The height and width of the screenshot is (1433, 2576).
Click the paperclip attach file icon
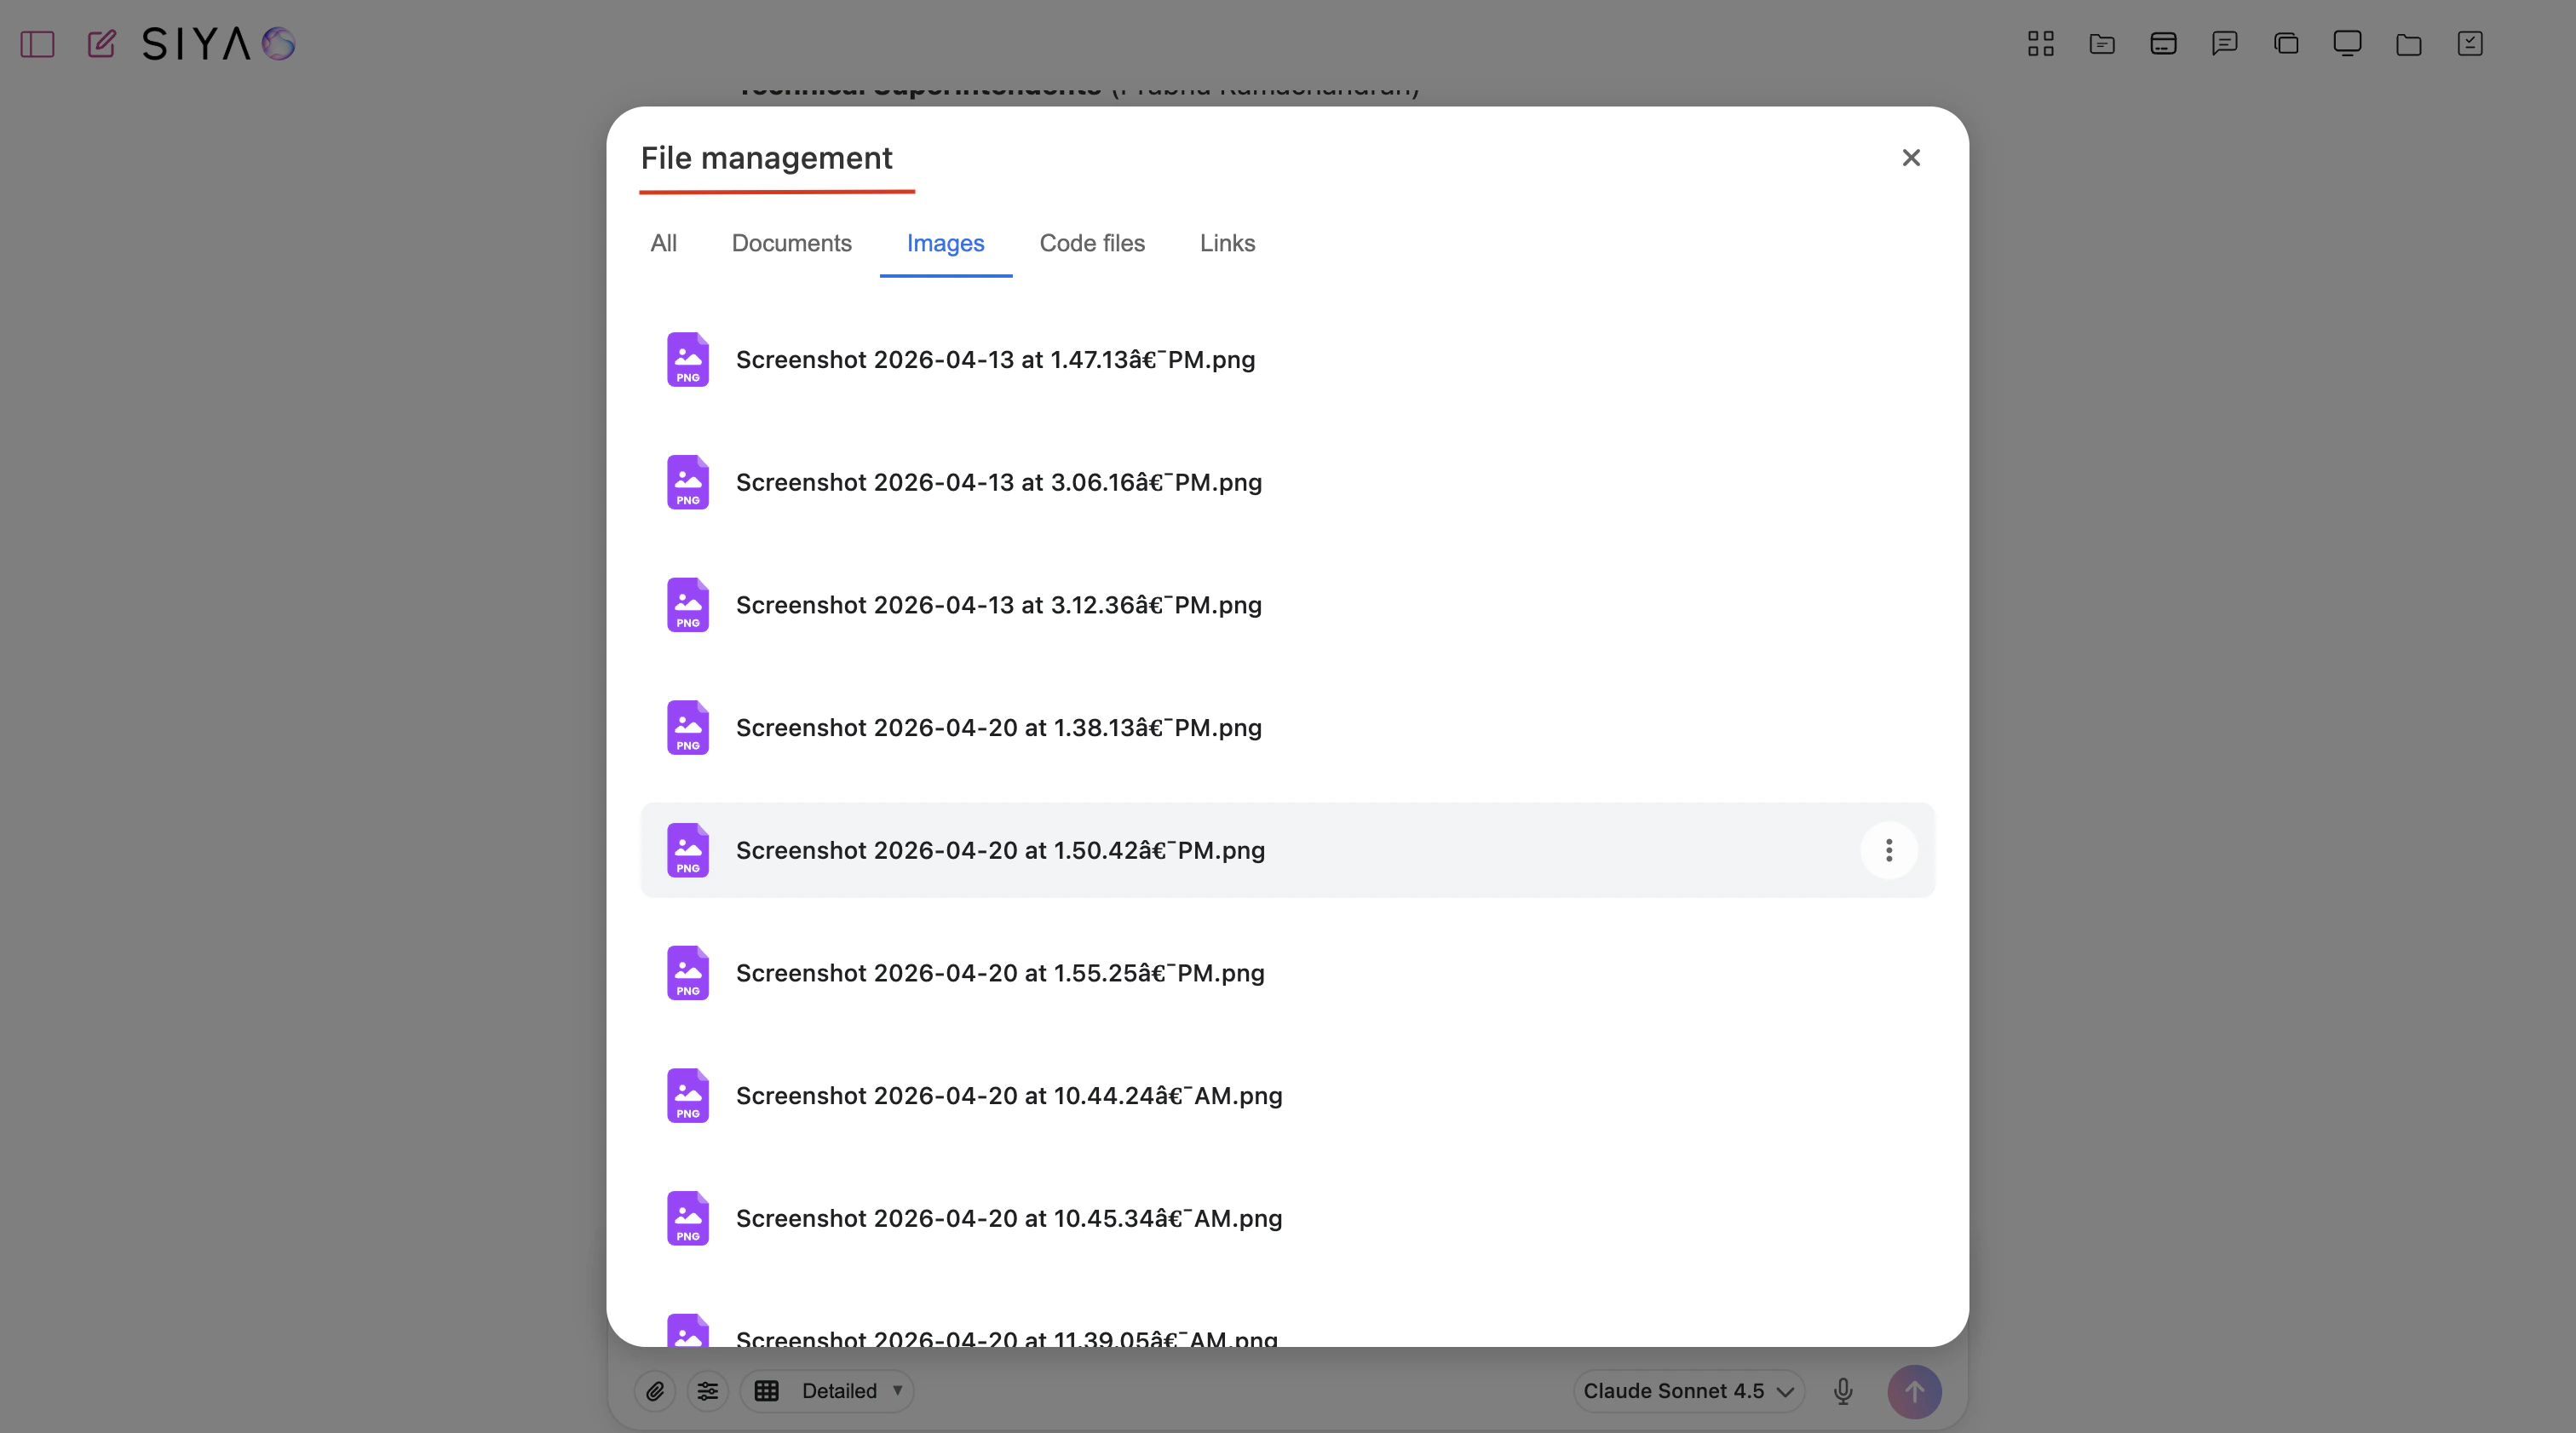655,1391
